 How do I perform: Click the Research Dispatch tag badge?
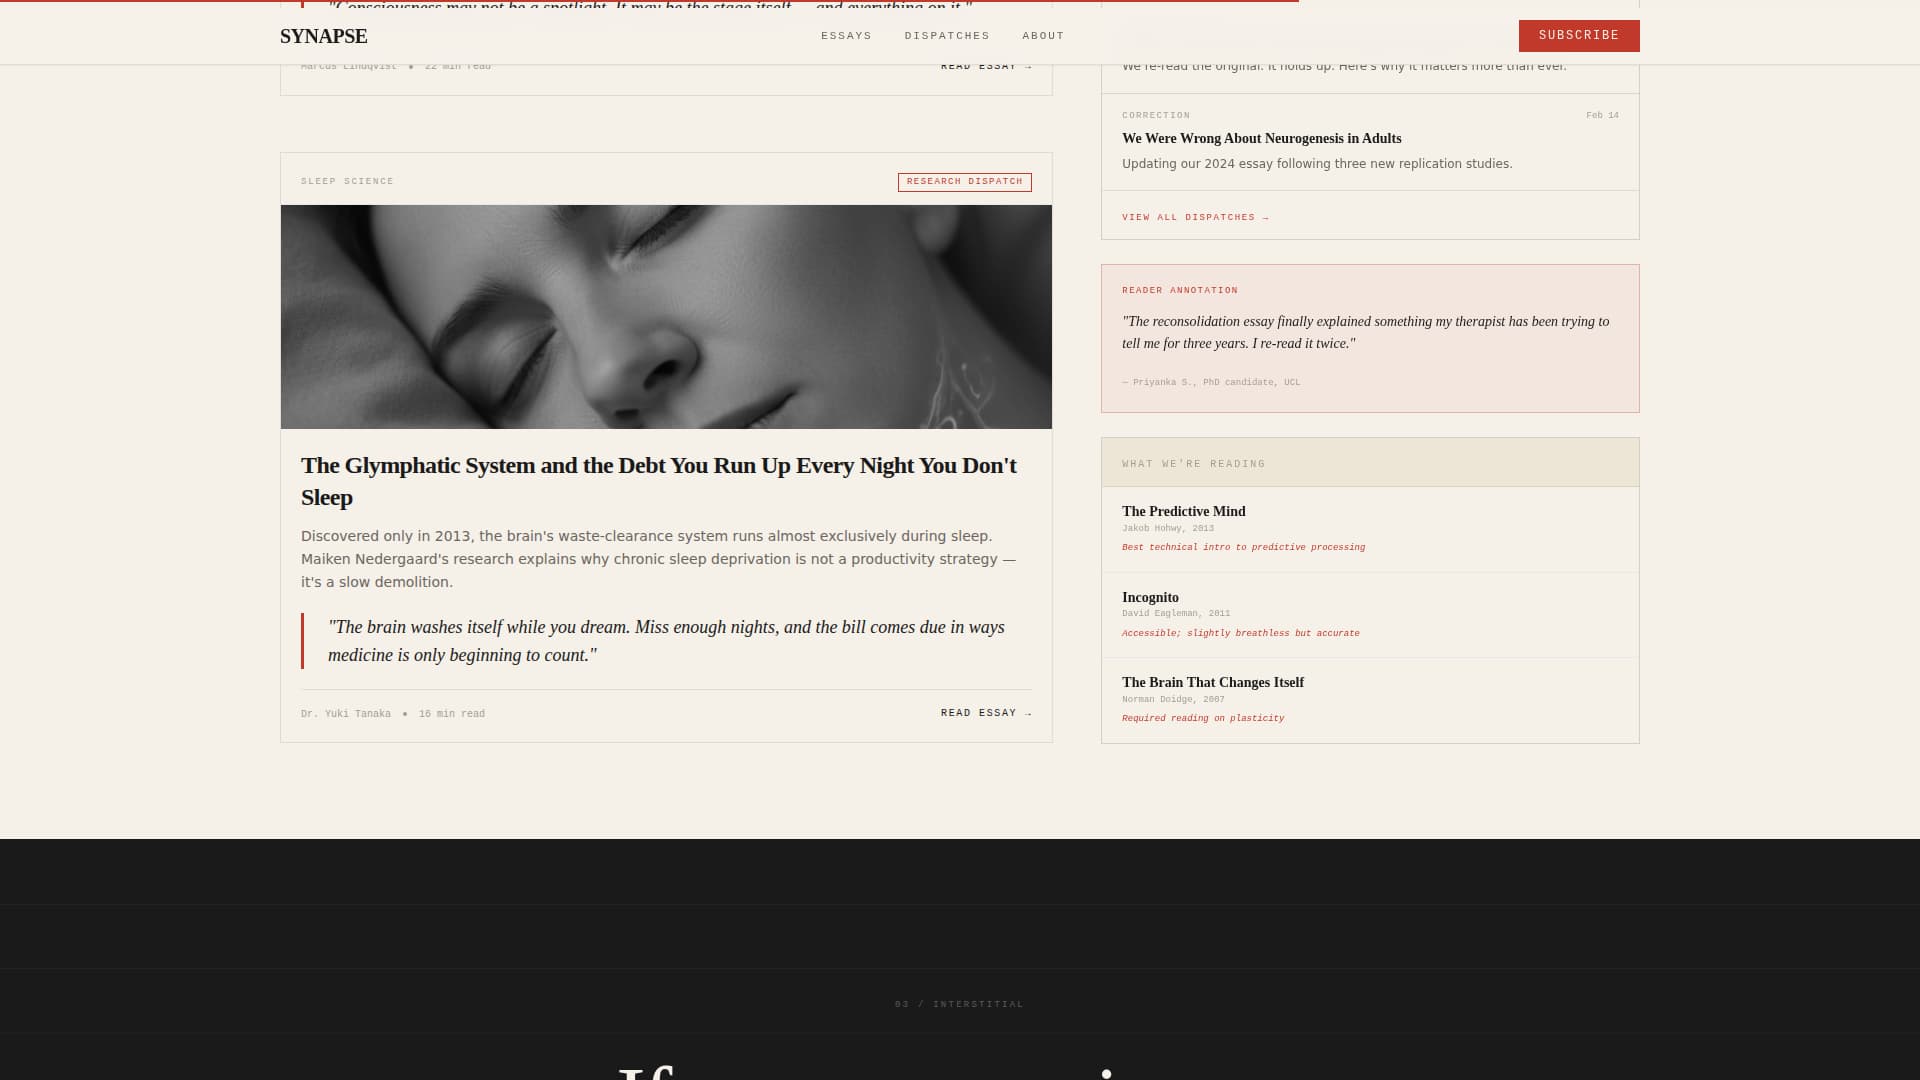click(965, 182)
